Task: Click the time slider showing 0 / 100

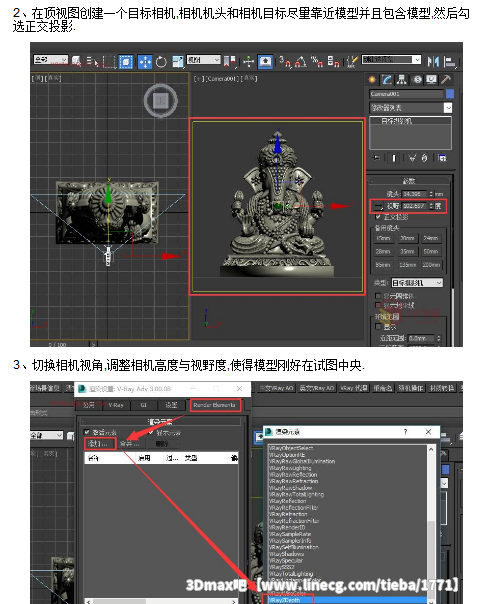Action: 58,344
